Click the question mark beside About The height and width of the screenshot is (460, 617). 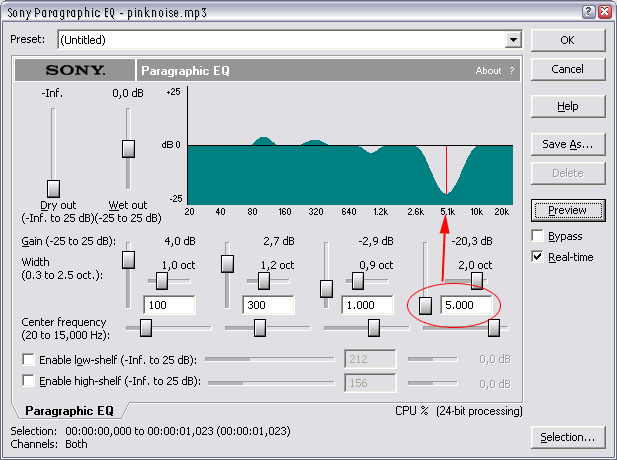tap(512, 71)
